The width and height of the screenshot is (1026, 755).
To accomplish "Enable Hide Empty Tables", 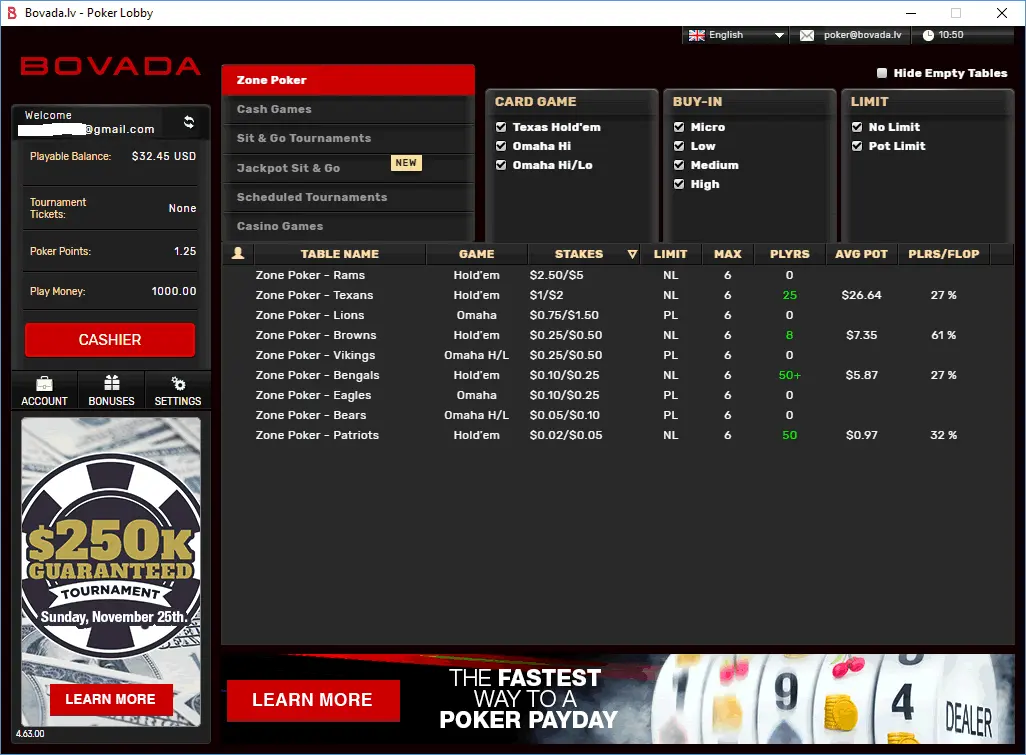I will (x=881, y=73).
